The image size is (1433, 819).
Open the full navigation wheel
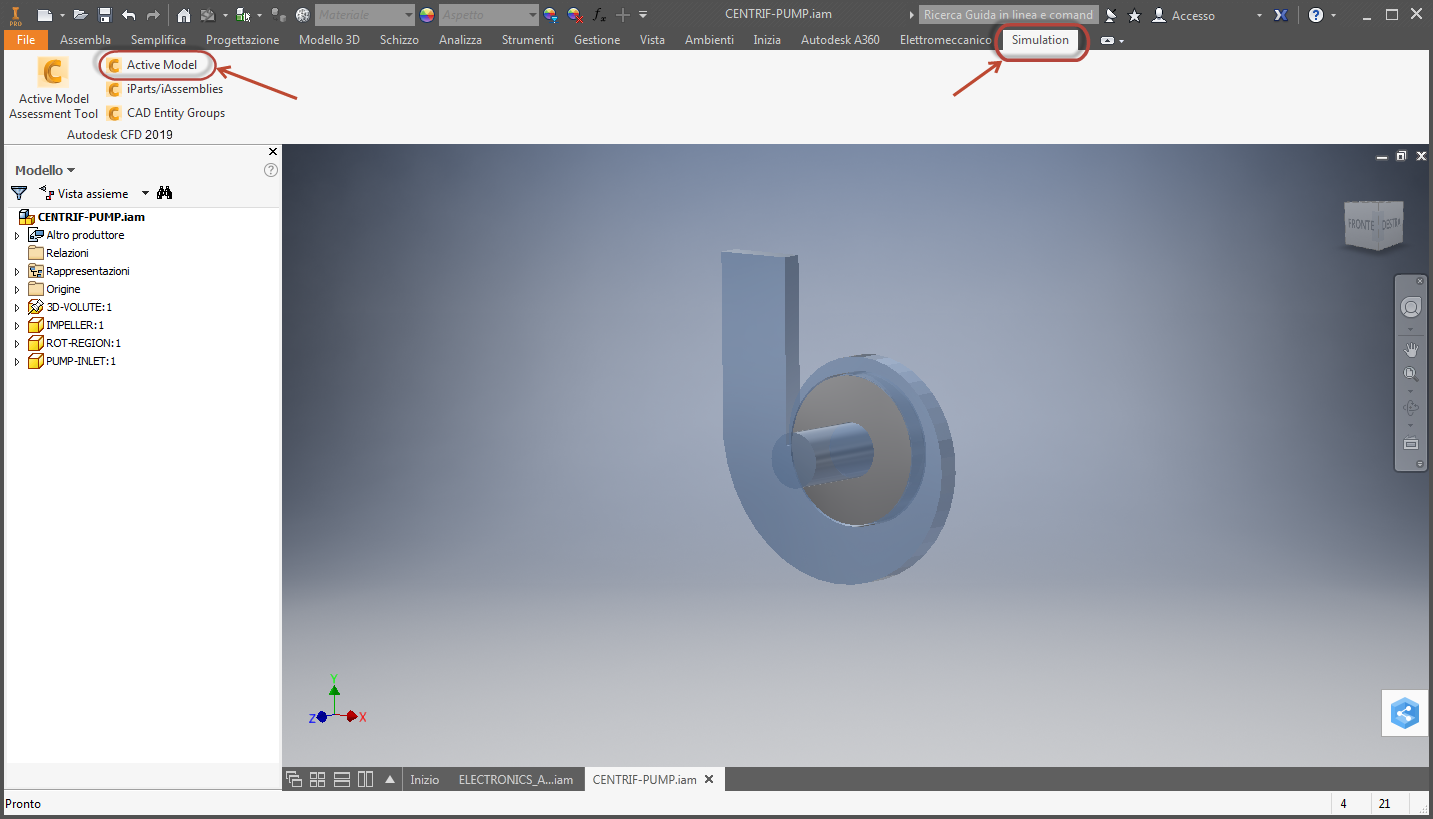pos(1411,306)
